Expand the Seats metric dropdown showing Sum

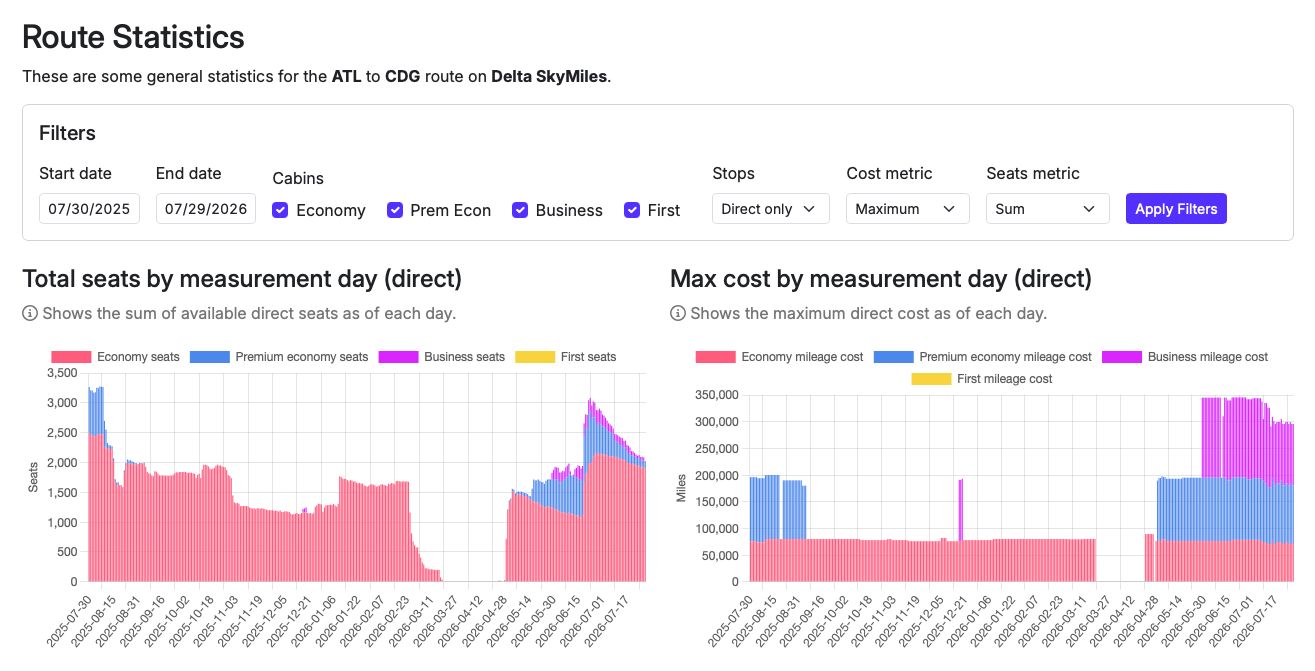[x=1048, y=209]
